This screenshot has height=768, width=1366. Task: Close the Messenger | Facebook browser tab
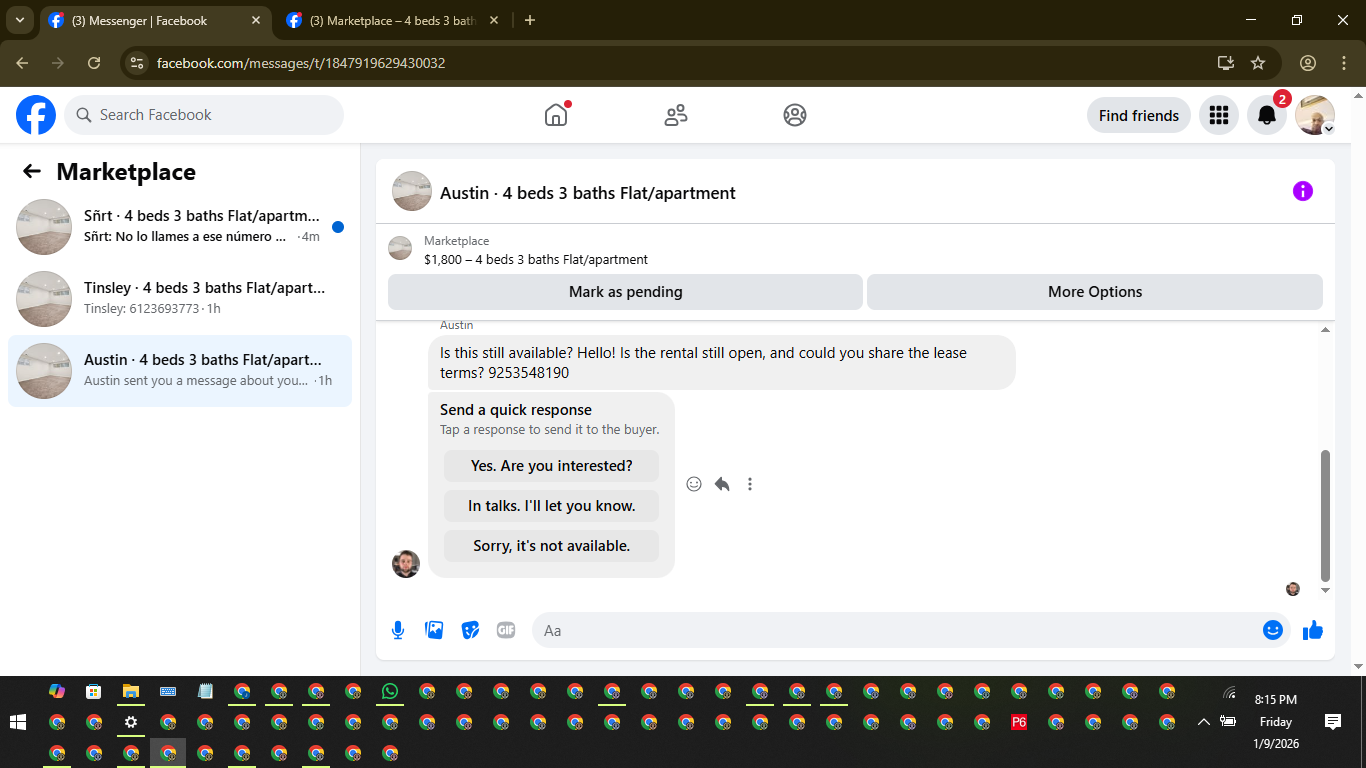click(x=256, y=20)
